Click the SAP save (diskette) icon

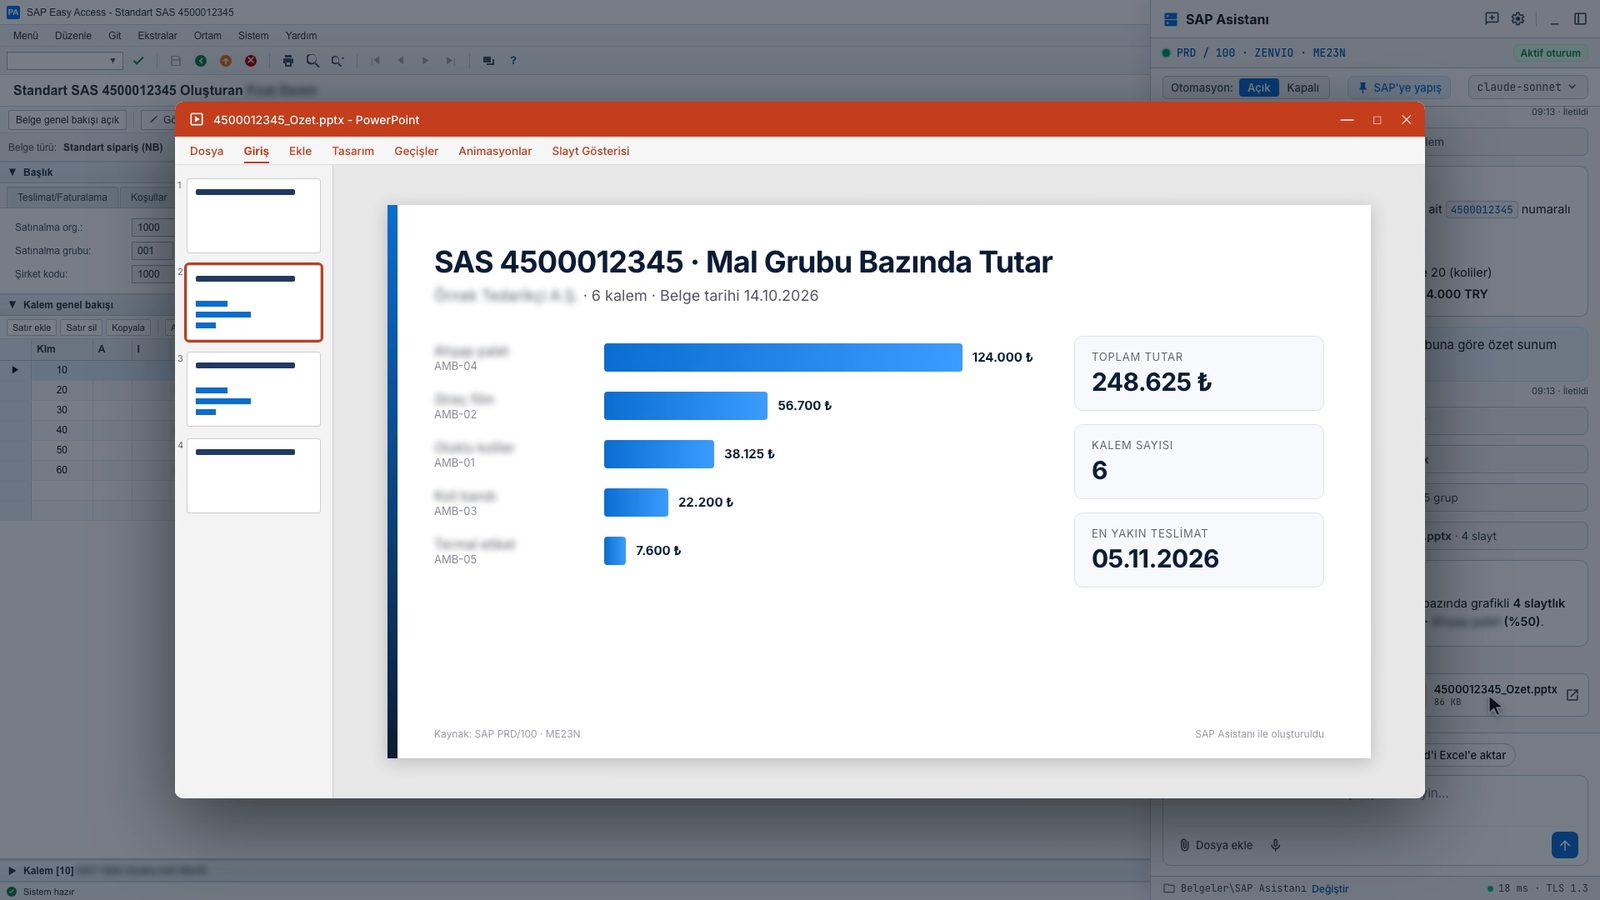tap(176, 61)
